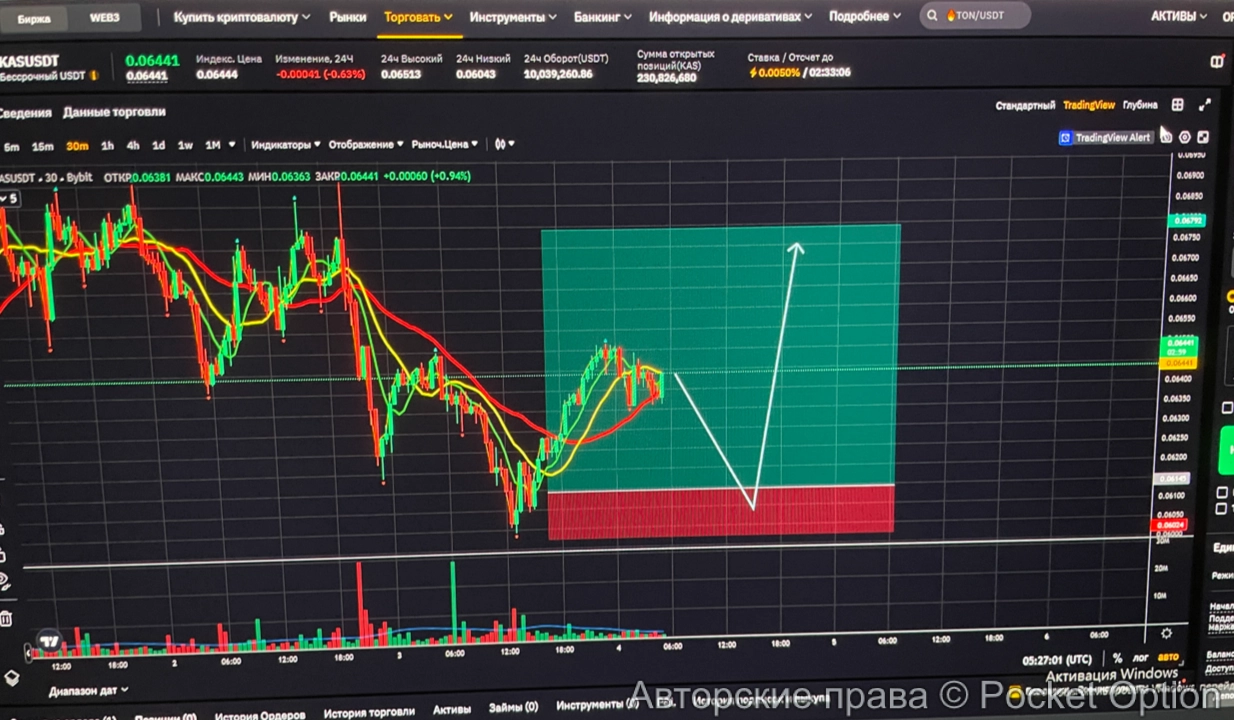Expand chart to fullscreen with arrows icon
The width and height of the screenshot is (1234, 720).
pyautogui.click(x=1204, y=105)
